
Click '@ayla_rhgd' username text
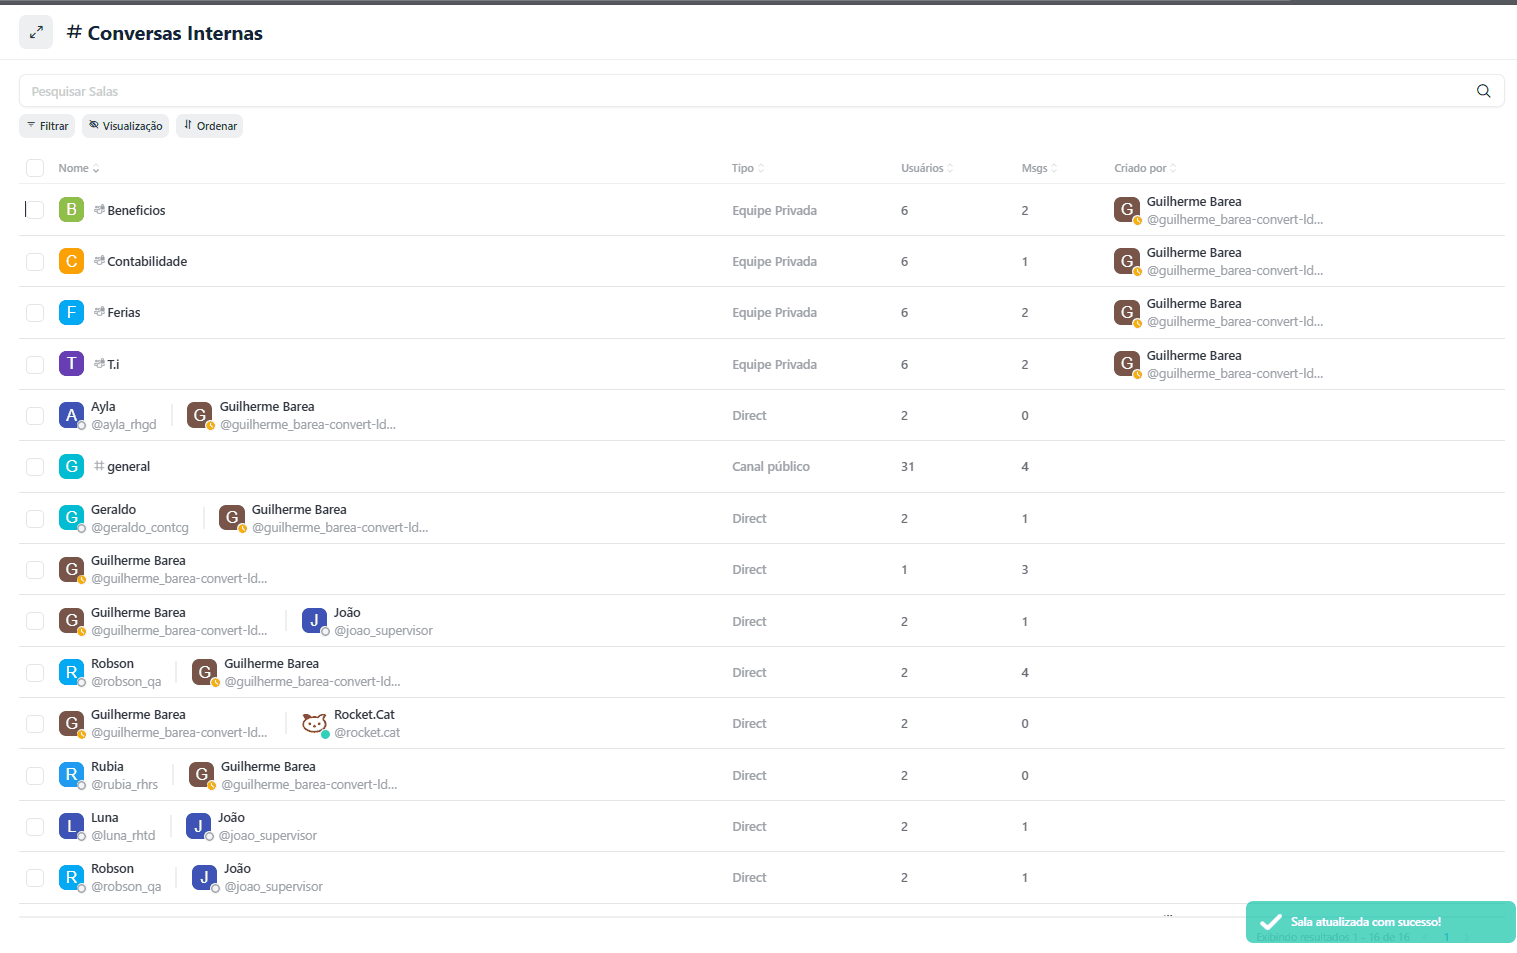point(124,425)
